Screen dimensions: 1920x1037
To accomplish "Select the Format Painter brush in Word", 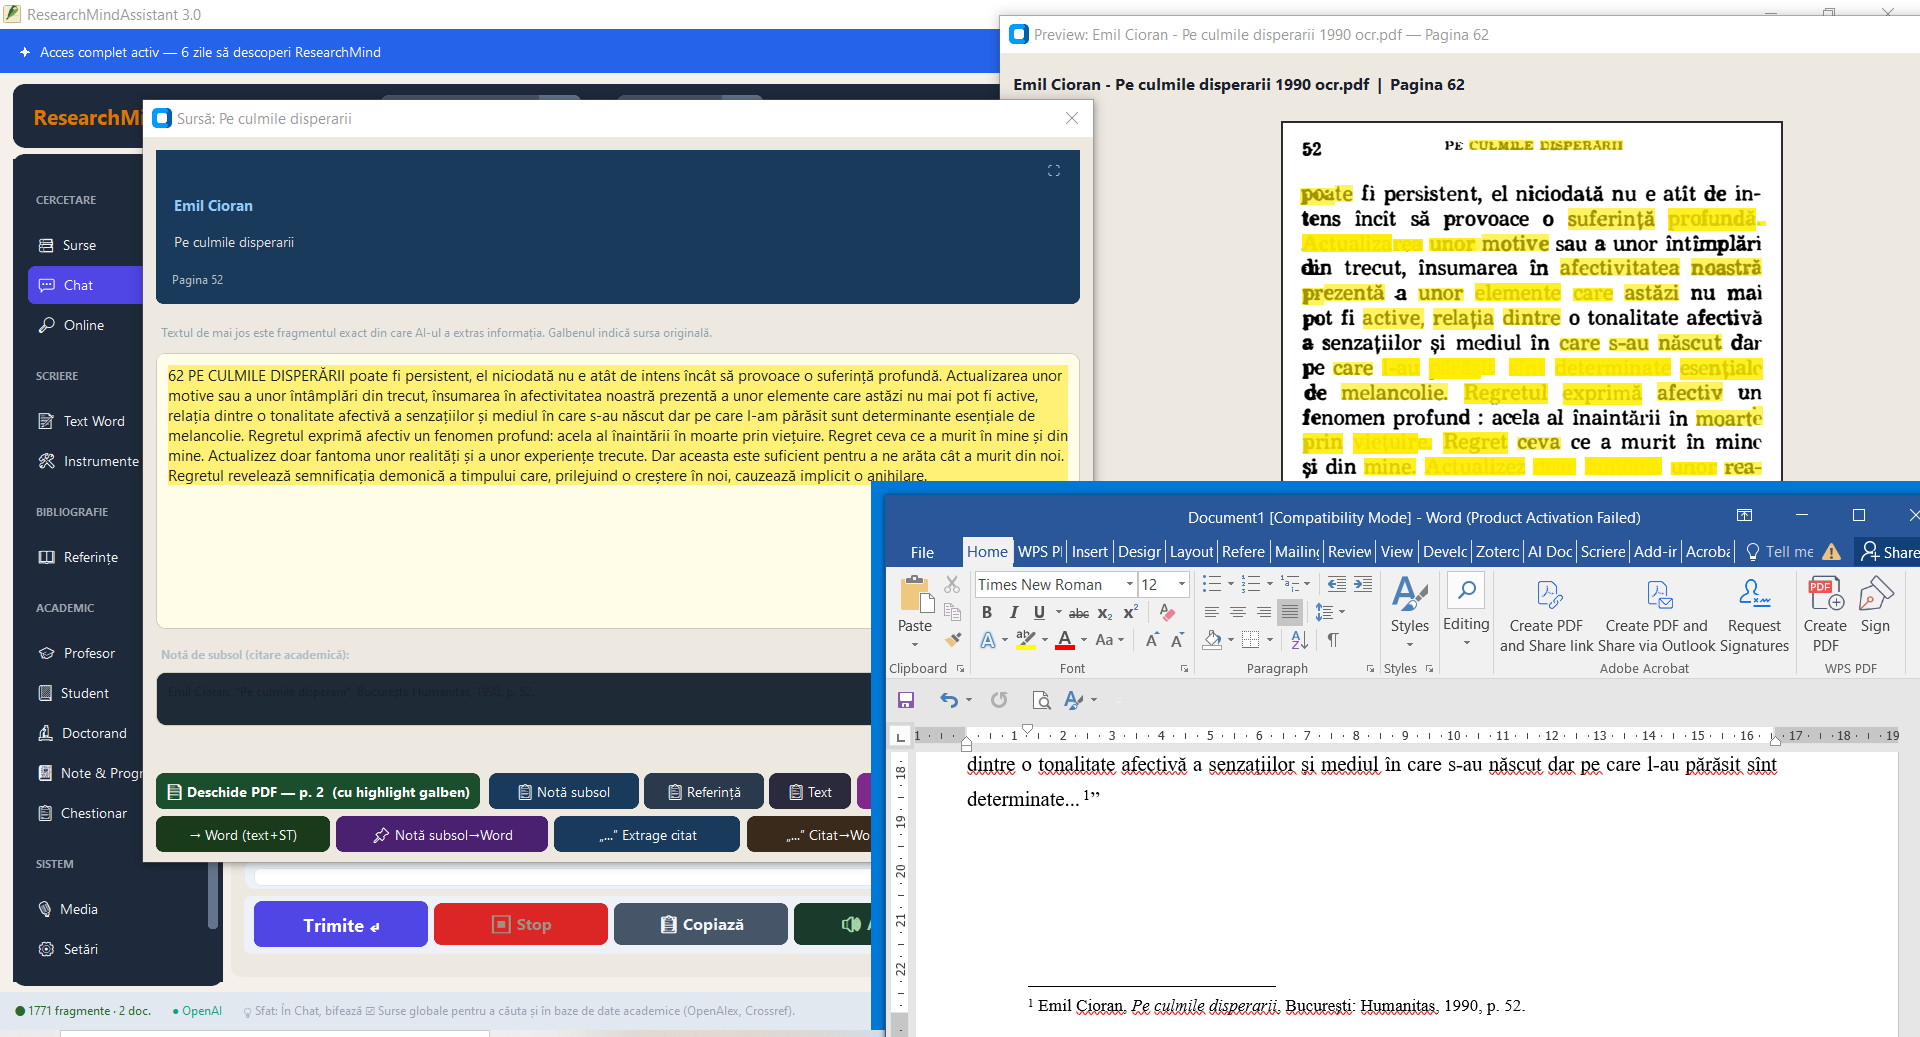I will pyautogui.click(x=952, y=638).
